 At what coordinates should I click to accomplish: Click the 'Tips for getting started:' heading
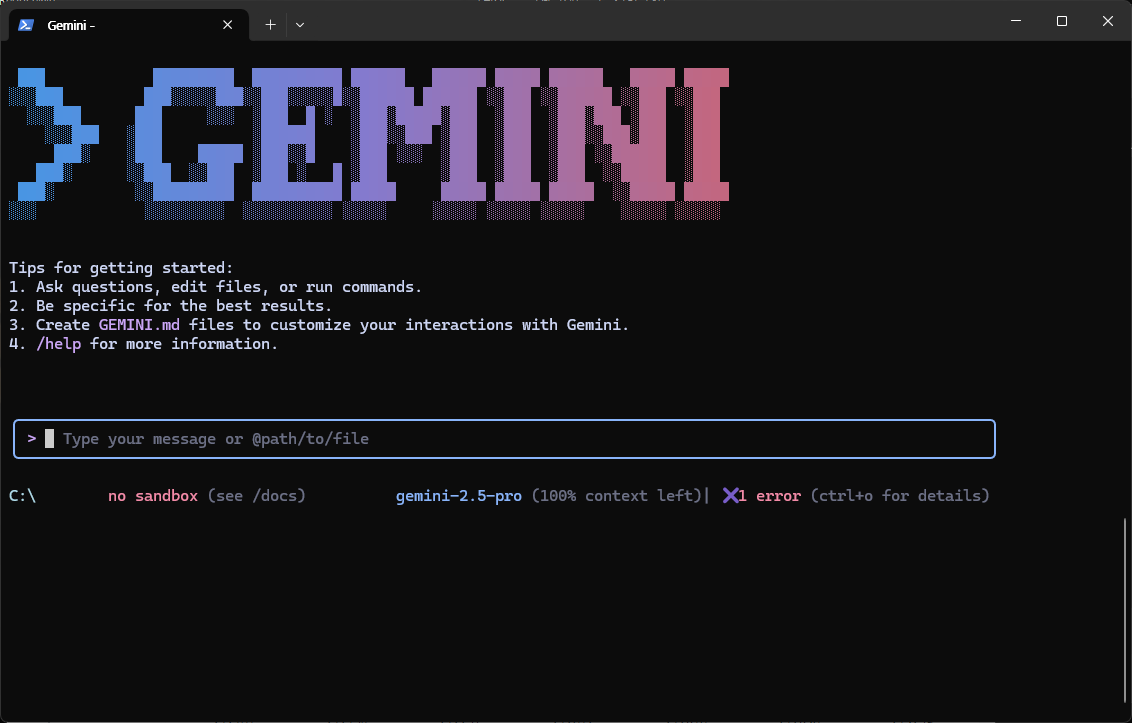click(x=121, y=268)
